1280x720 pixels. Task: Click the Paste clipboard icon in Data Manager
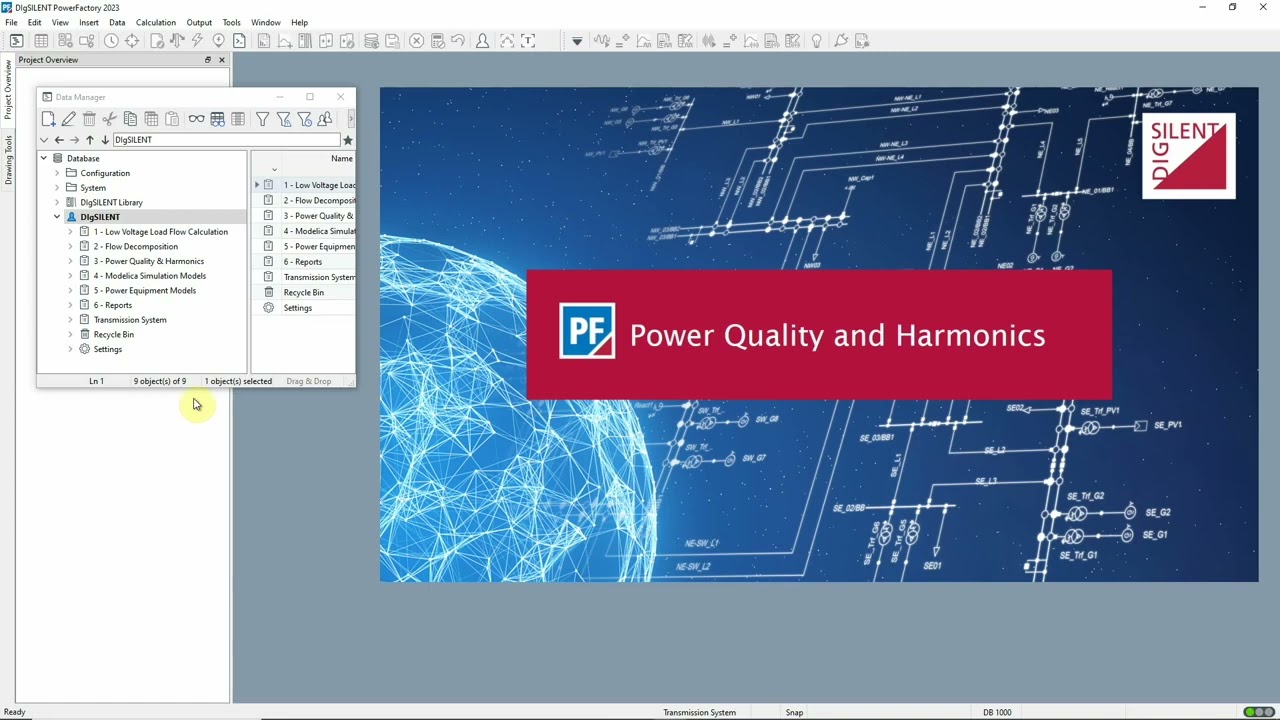pos(172,119)
